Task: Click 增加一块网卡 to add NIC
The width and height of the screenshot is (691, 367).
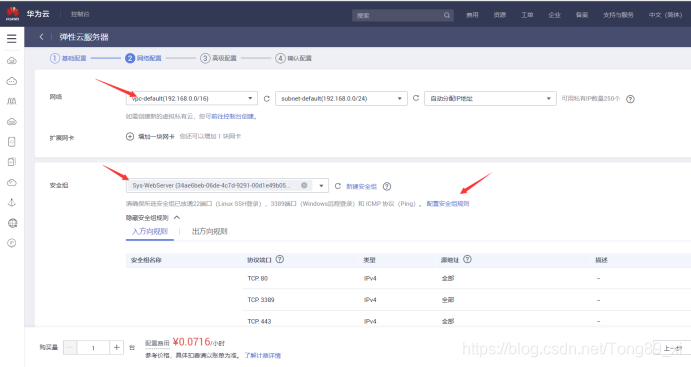Action: 156,137
